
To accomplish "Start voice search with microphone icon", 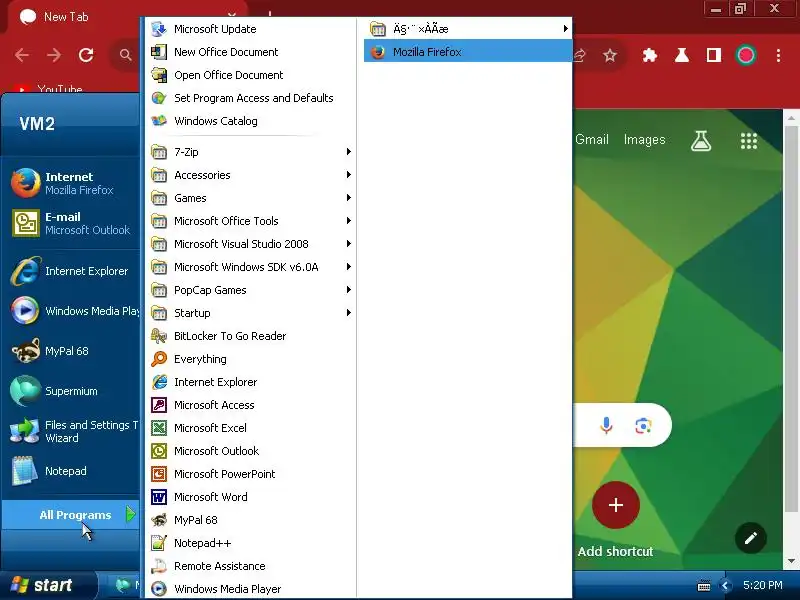I will (606, 426).
